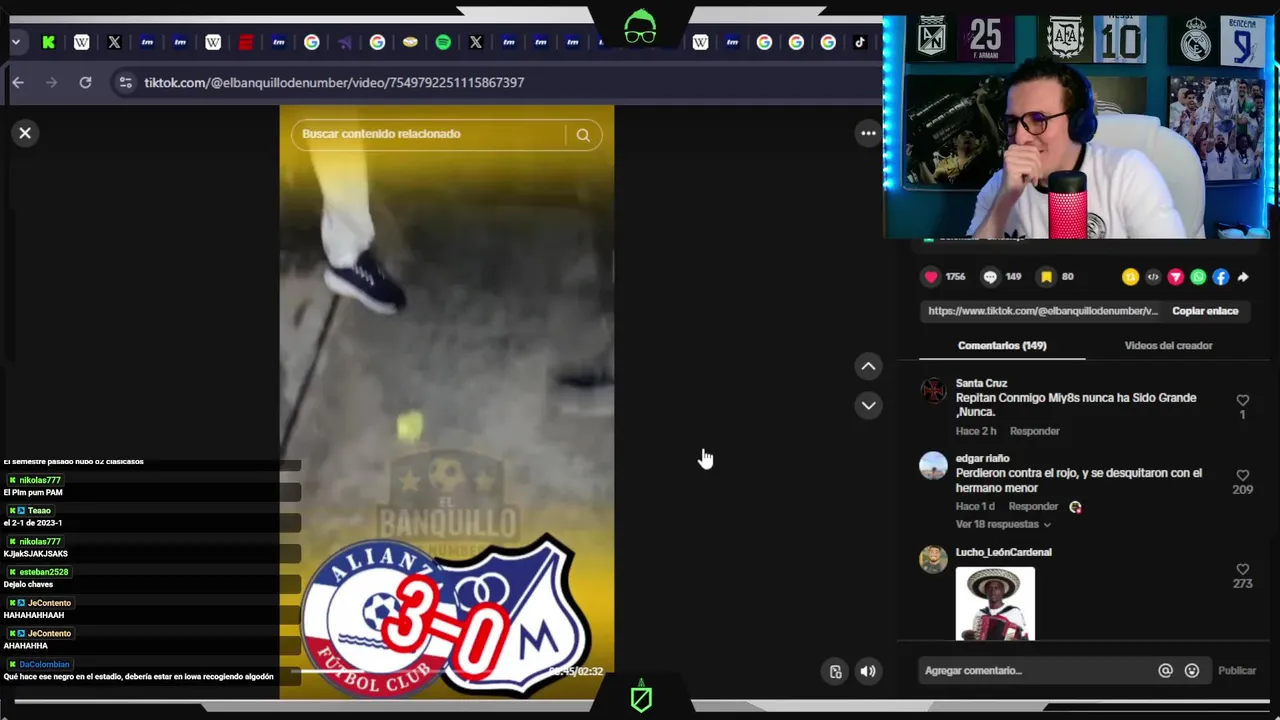Pause the playing TikTok video
This screenshot has width=1280, height=720.
(x=446, y=400)
